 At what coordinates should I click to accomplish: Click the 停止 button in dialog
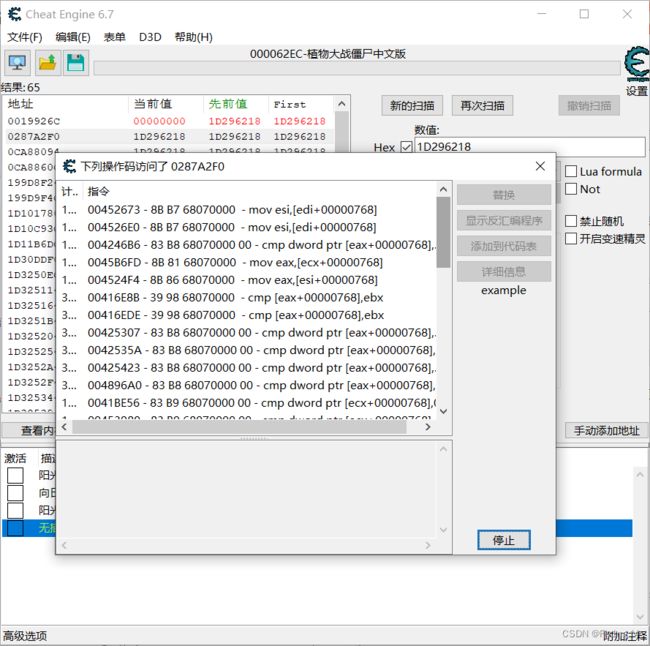click(x=504, y=540)
